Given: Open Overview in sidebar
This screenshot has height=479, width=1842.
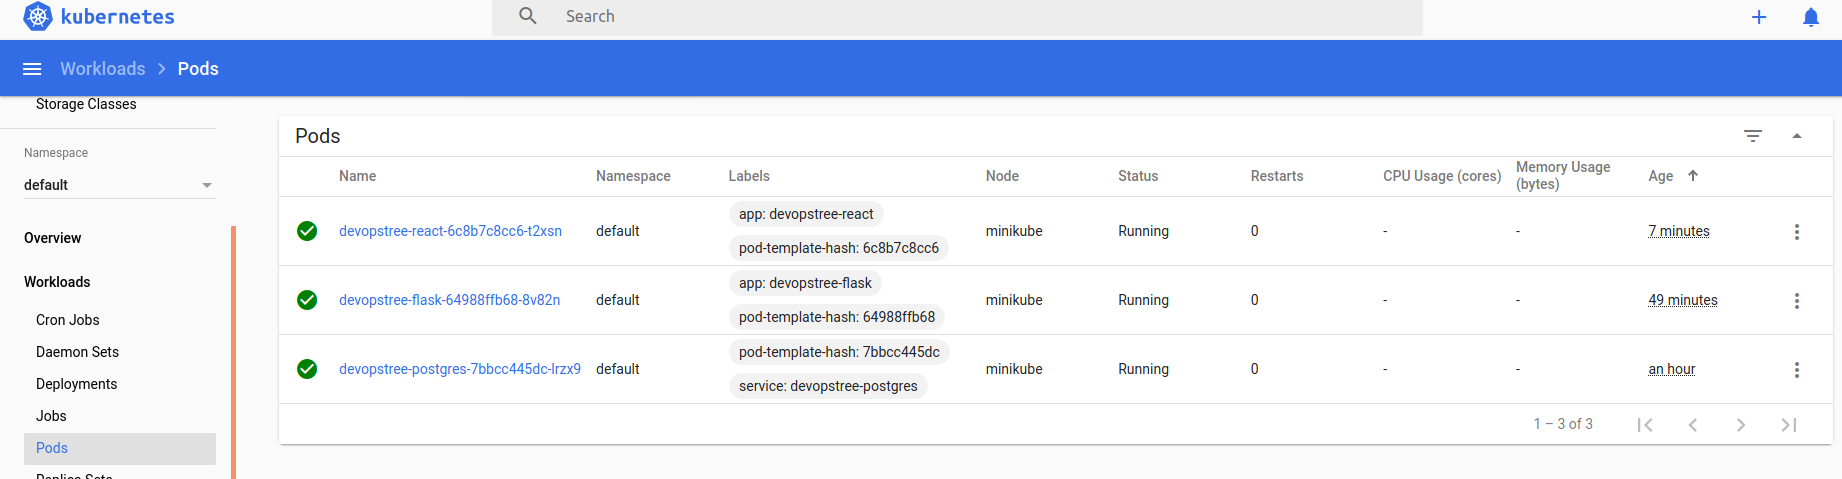Looking at the screenshot, I should click(x=53, y=238).
